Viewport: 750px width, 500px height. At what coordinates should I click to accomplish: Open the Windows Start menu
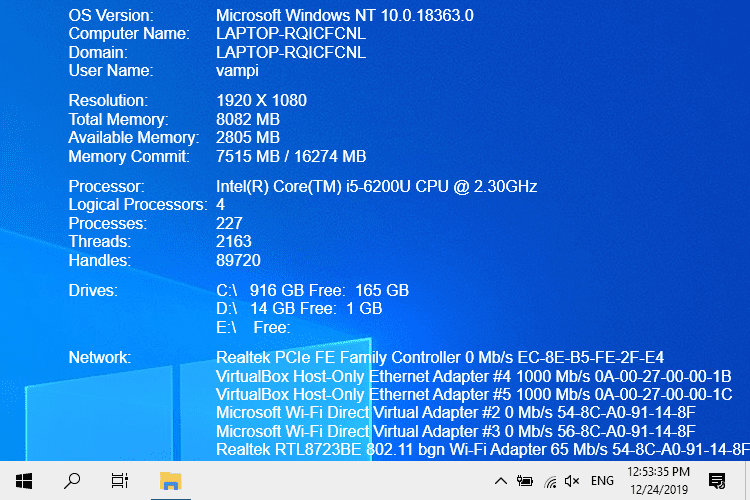pyautogui.click(x=24, y=481)
